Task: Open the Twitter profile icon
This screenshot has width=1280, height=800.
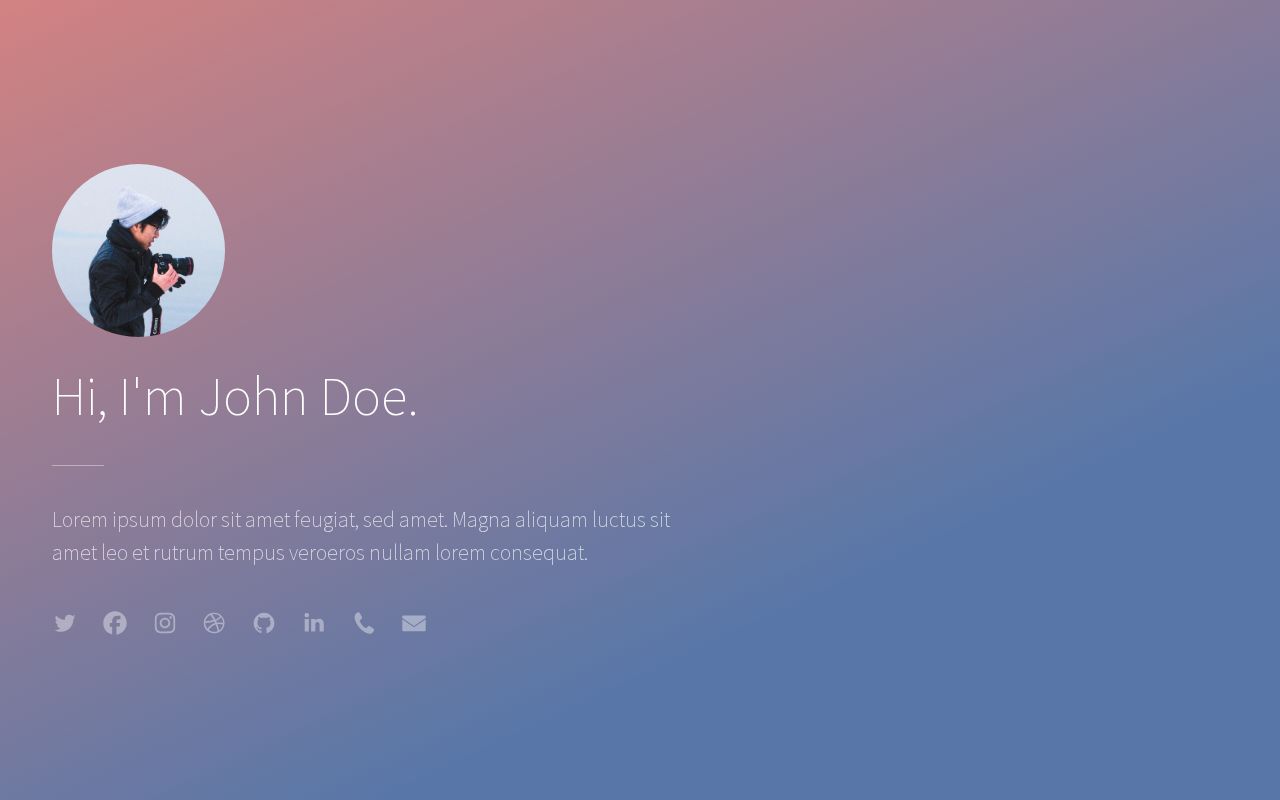Action: coord(65,624)
